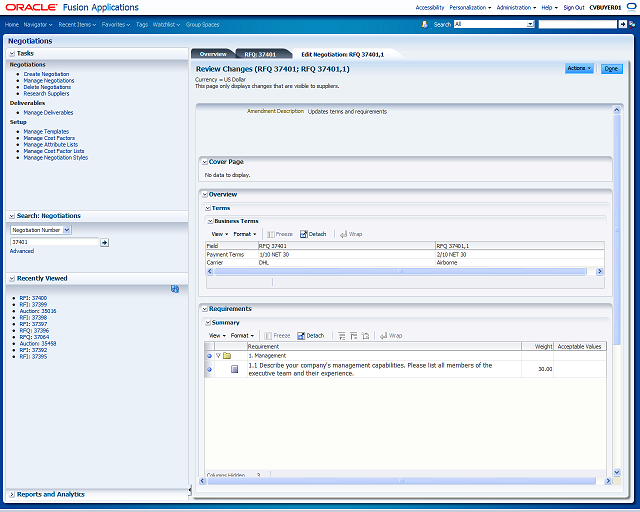Screen dimensions: 640x512
Task: Click the changed indicator dot on Management row
Action: pyautogui.click(x=209, y=356)
